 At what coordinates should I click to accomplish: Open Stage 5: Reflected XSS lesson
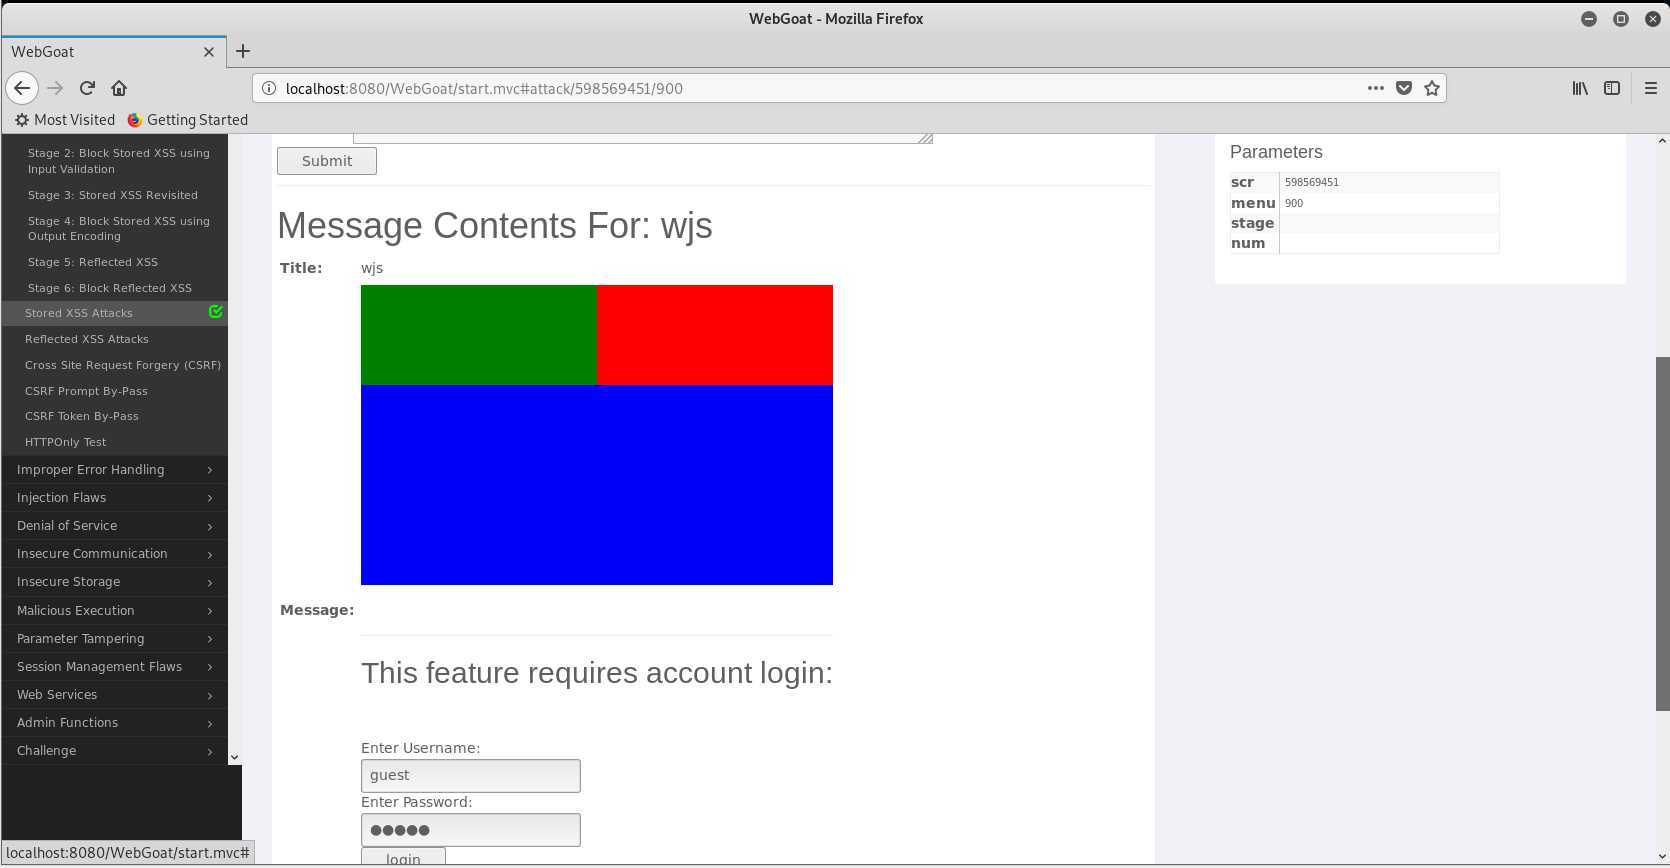coord(92,262)
